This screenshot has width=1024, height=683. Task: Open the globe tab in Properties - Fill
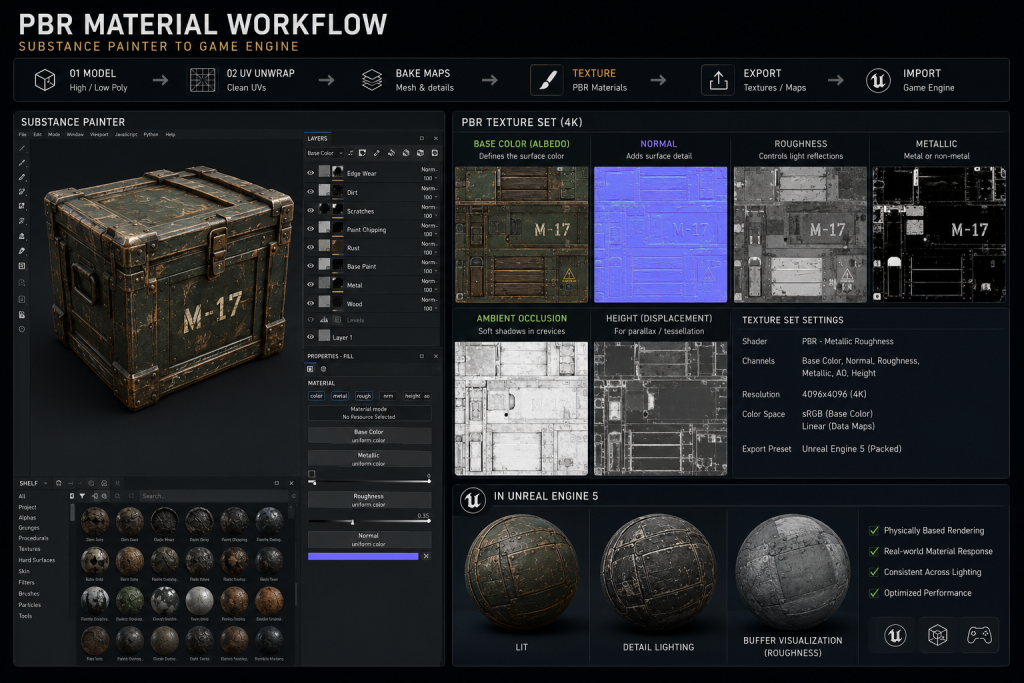[x=323, y=369]
